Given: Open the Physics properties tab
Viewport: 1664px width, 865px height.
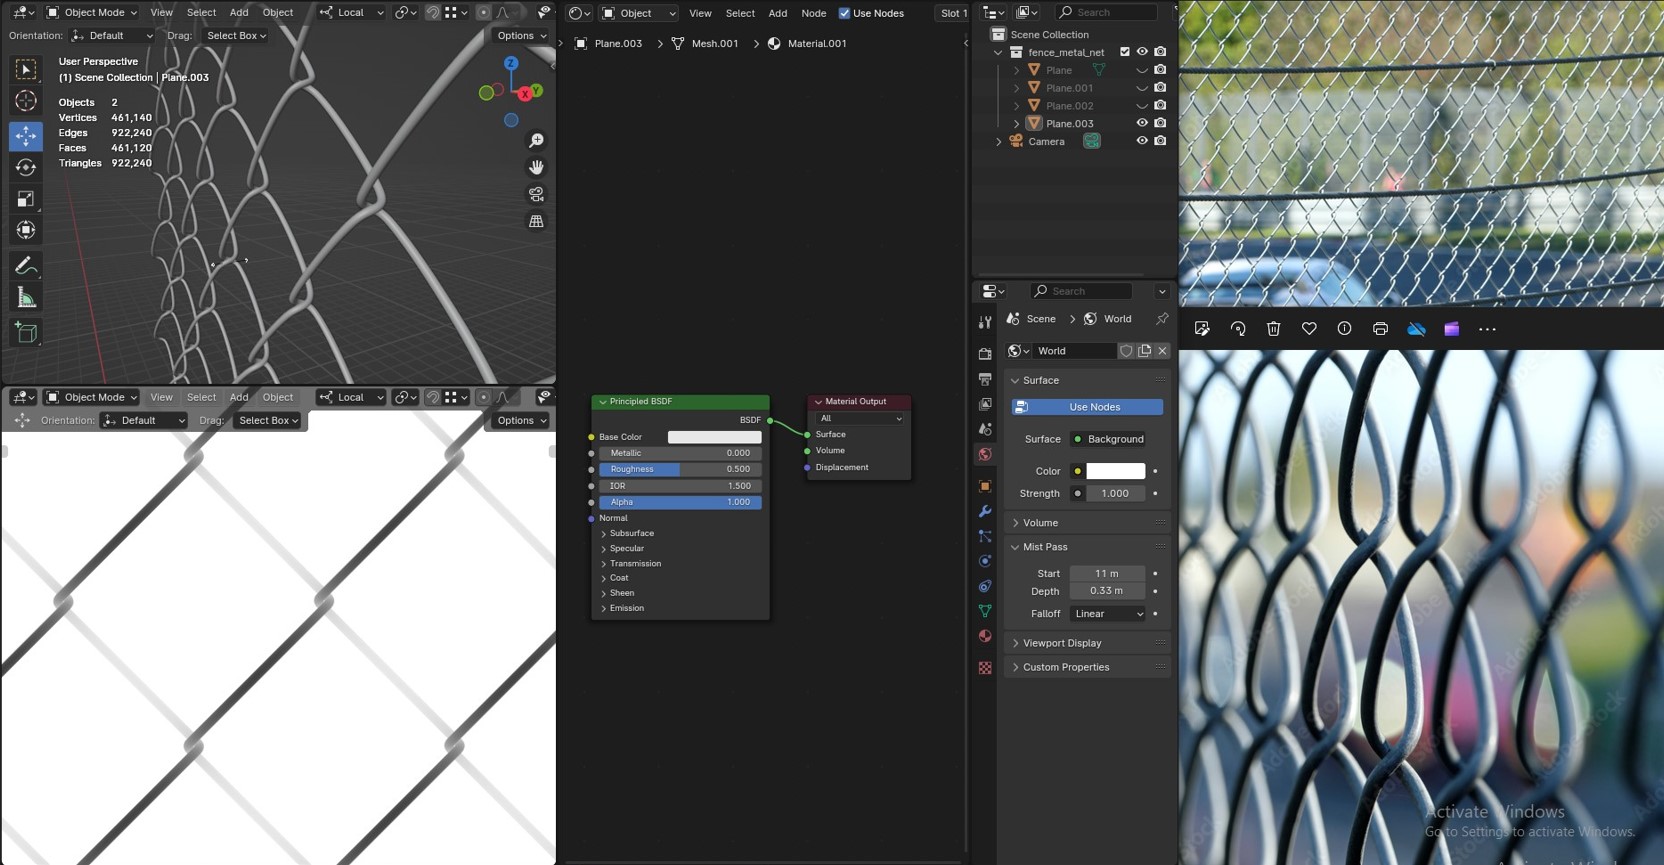Looking at the screenshot, I should [985, 561].
